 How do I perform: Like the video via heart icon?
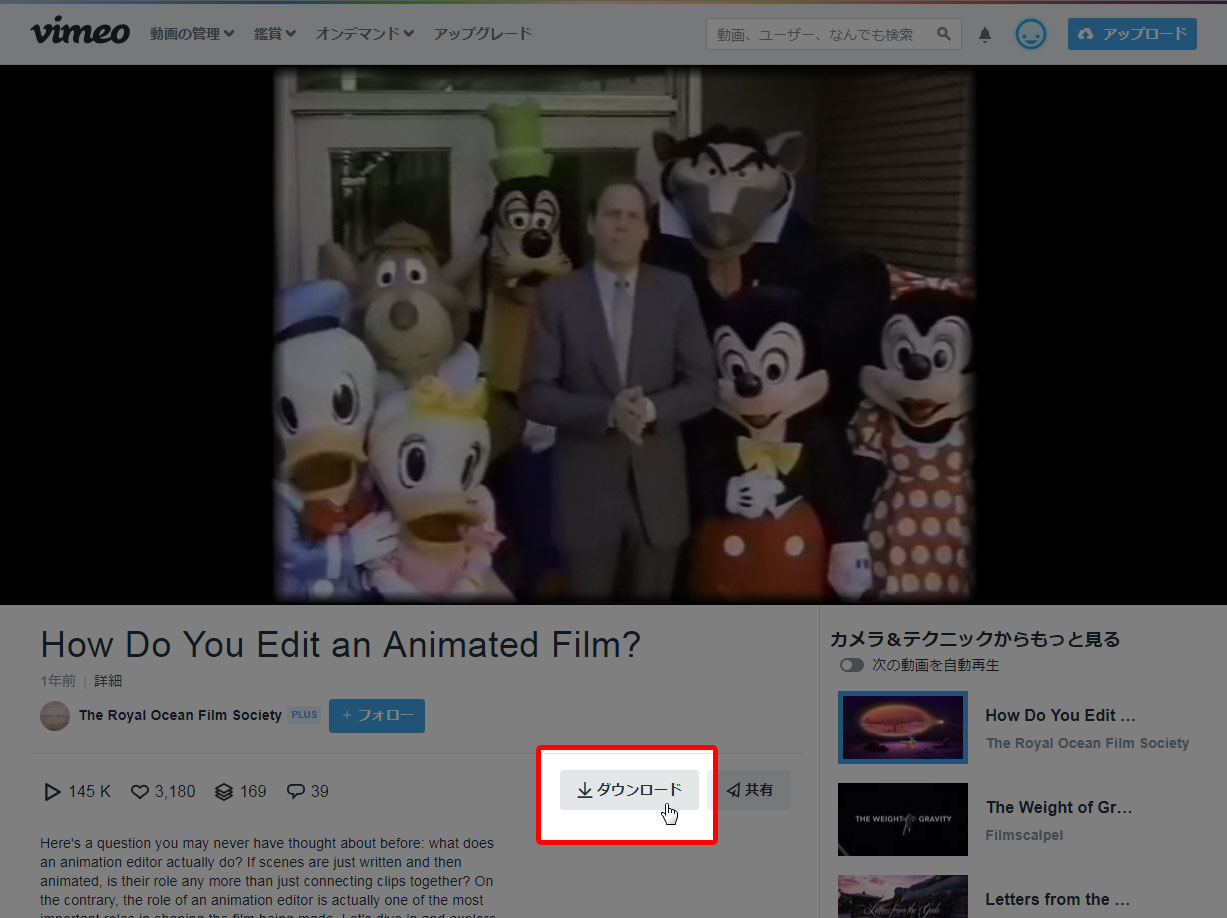click(140, 792)
